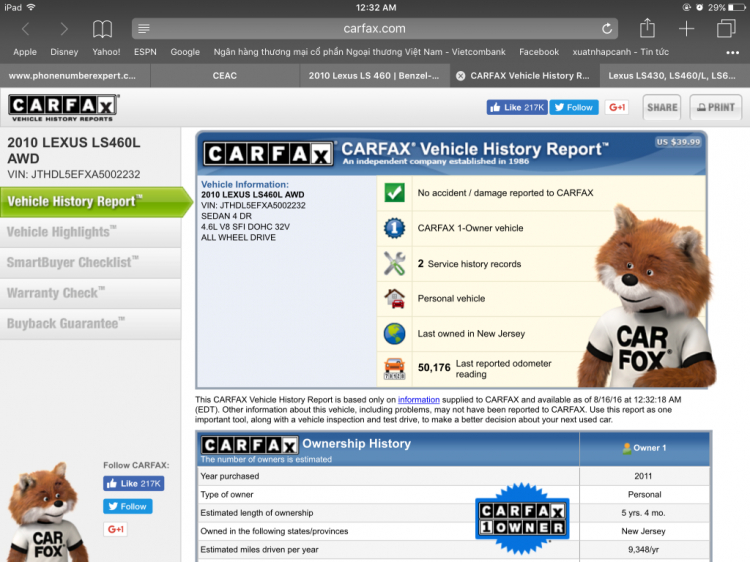This screenshot has height=562, width=750.
Task: Open the Safari bookmarks book icon
Action: (x=102, y=29)
